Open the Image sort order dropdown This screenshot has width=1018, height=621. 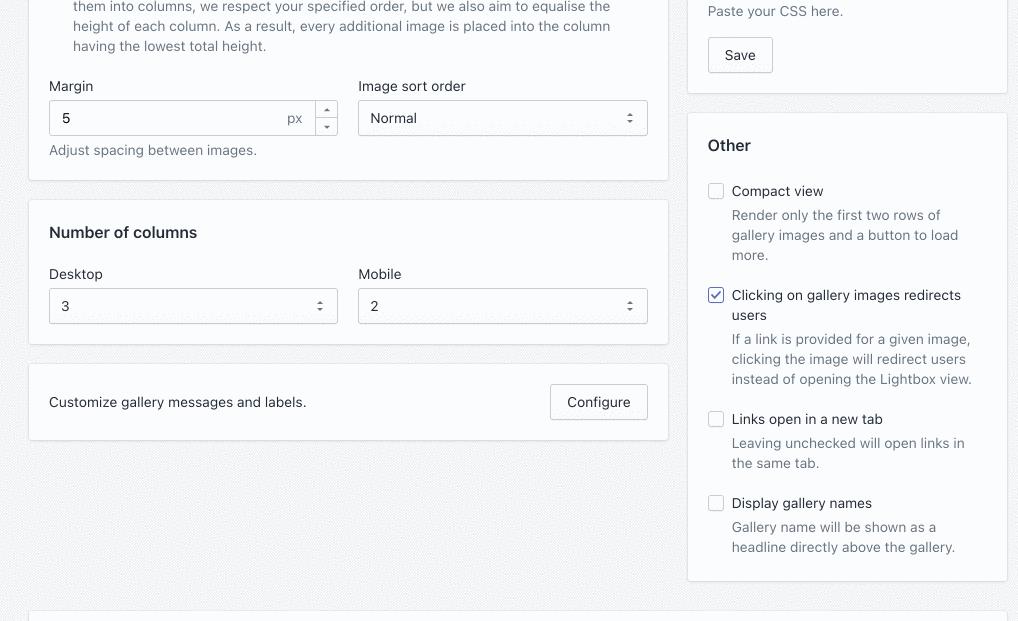[503, 118]
